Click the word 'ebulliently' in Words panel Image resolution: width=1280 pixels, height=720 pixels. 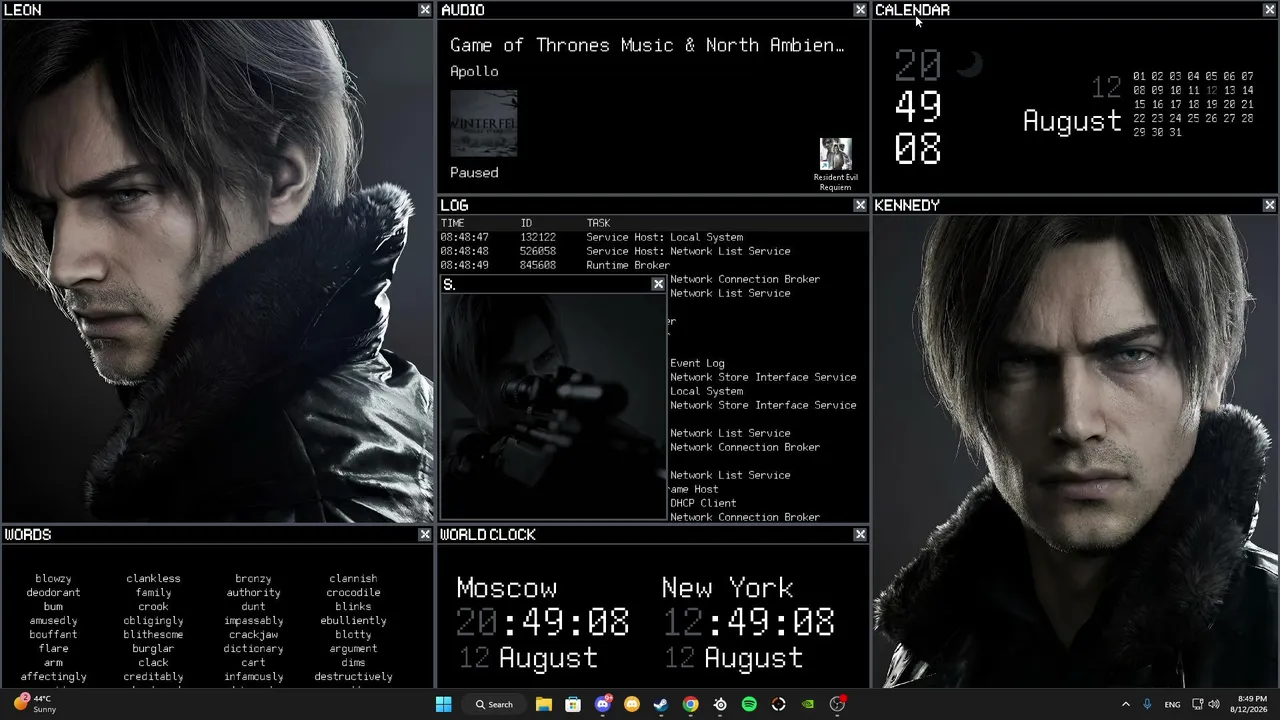[x=353, y=620]
